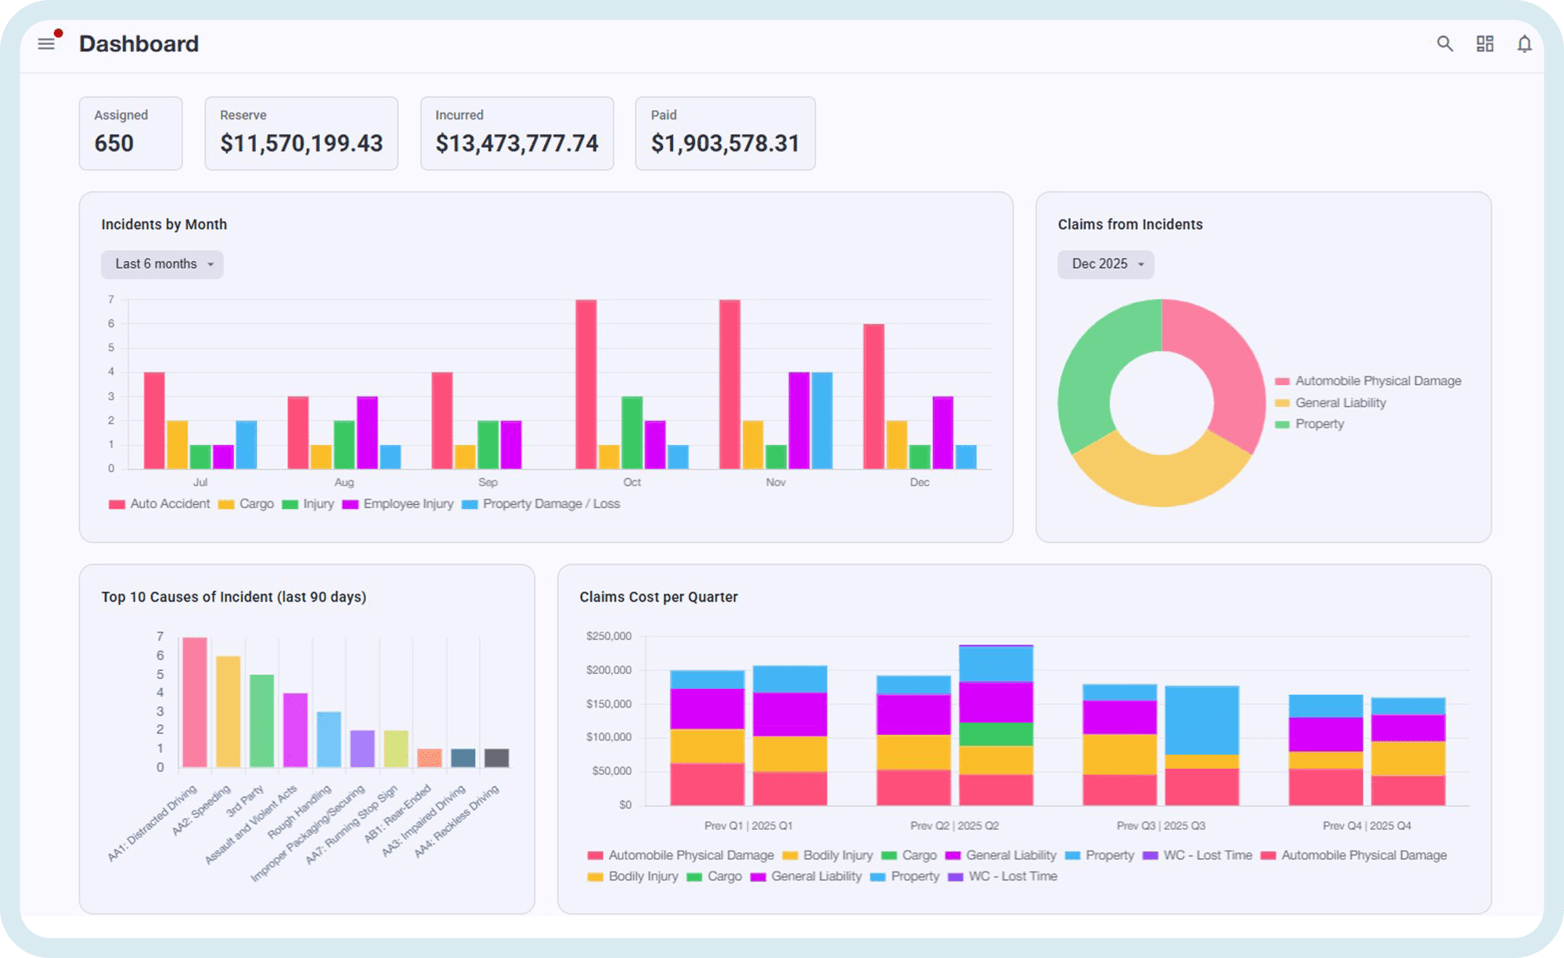Viewport: 1564px width, 958px height.
Task: Click the Property legend marker in donut chart
Action: [1283, 424]
